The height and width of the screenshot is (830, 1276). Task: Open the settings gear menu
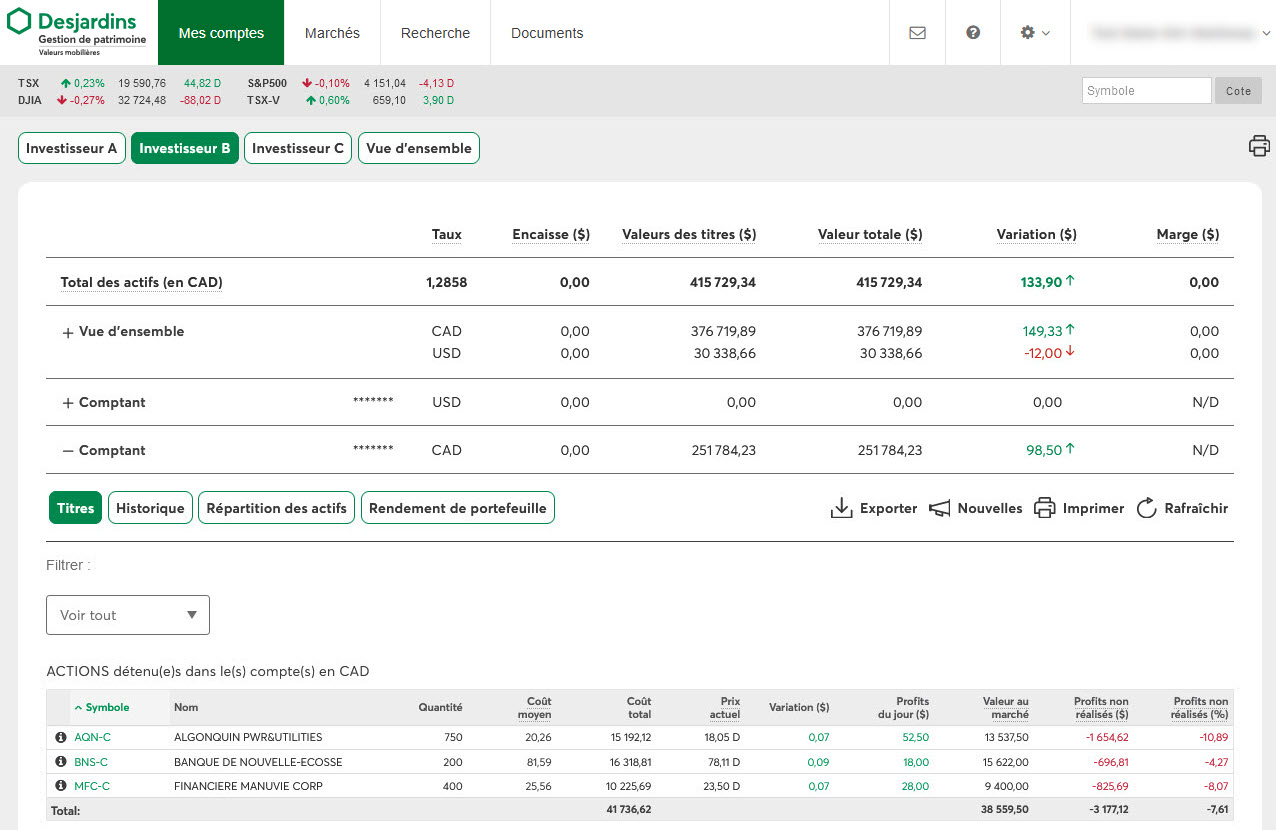1035,32
